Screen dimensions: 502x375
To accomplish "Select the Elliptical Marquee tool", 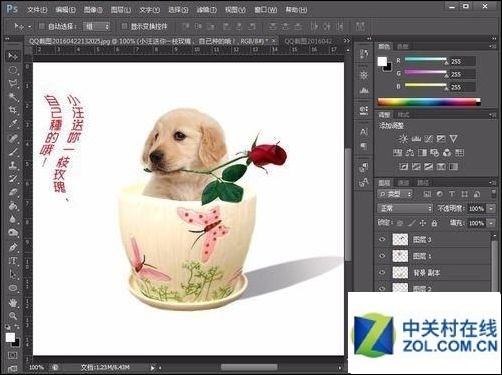I will 13,70.
